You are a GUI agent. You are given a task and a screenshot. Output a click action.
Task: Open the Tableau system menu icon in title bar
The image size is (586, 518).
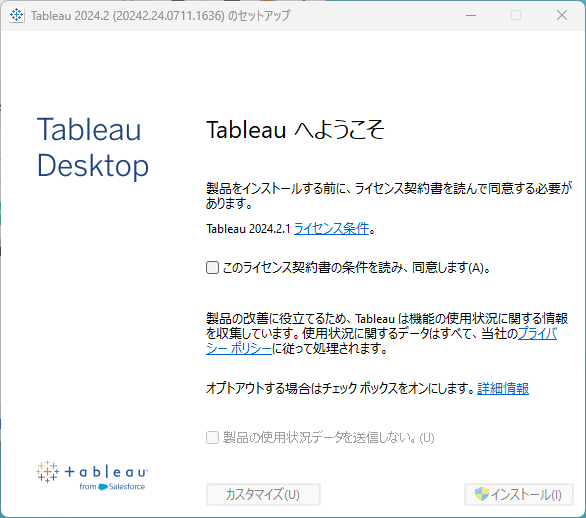[x=16, y=15]
